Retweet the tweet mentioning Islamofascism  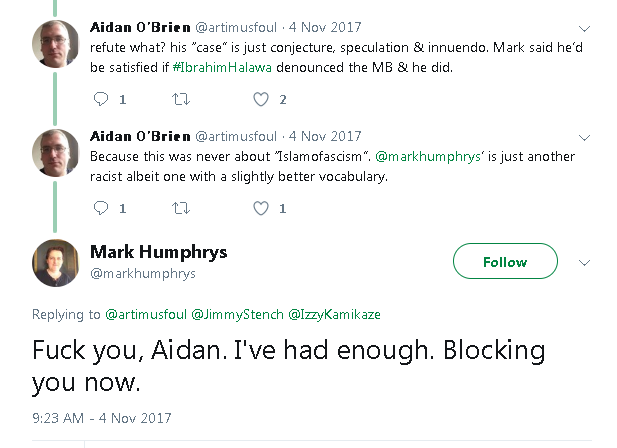[x=180, y=208]
